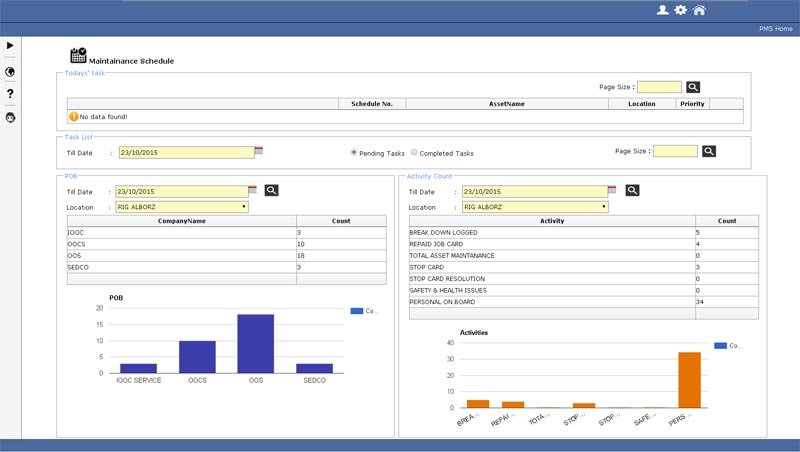Open settings via the gear icon

[681, 10]
